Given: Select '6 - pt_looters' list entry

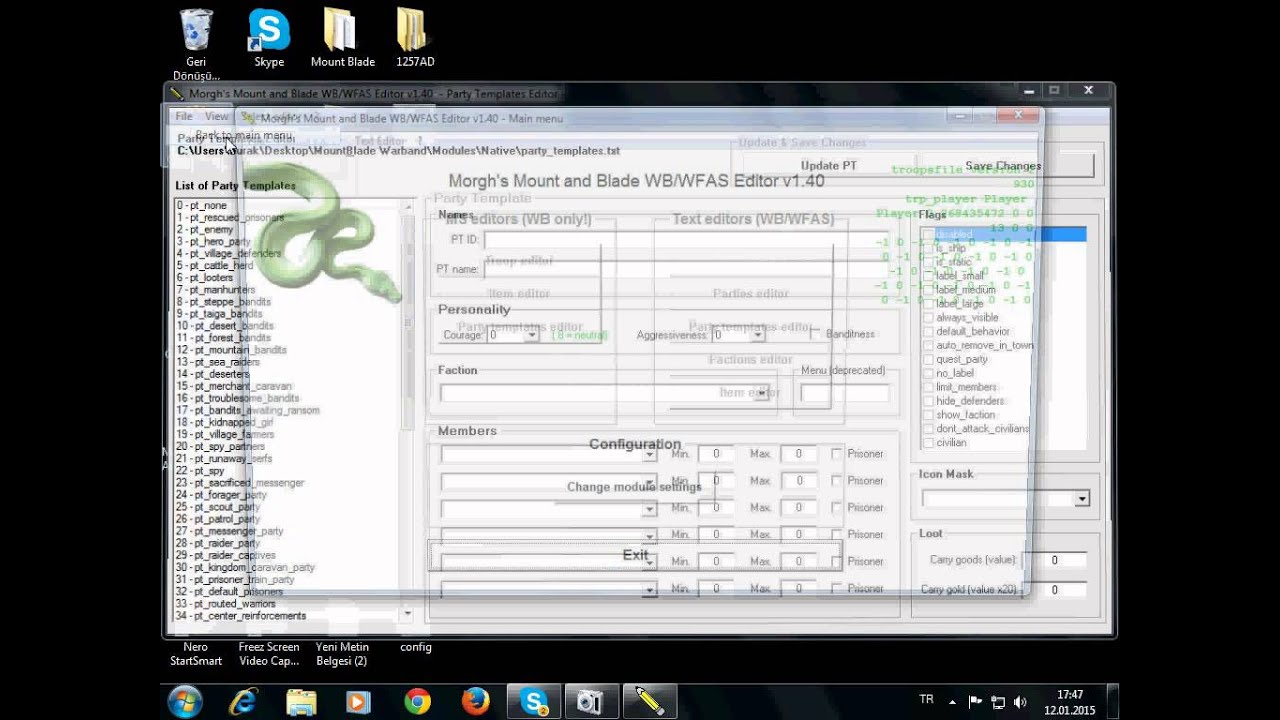Looking at the screenshot, I should [203, 278].
